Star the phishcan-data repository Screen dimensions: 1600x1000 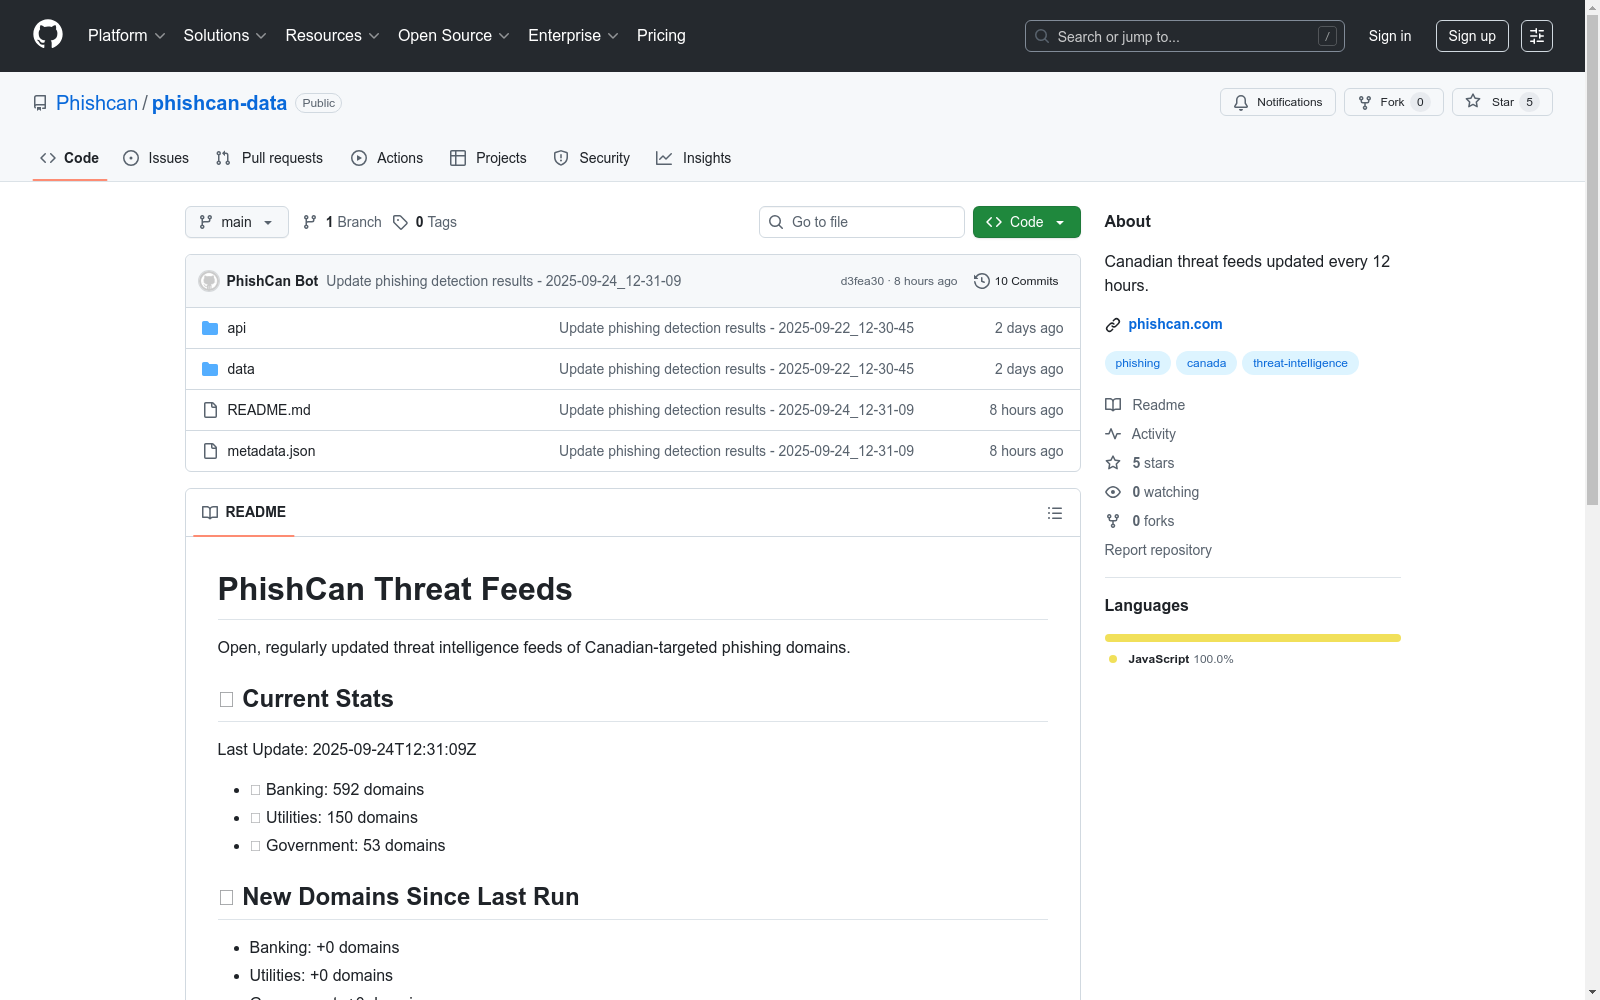[x=1502, y=102]
